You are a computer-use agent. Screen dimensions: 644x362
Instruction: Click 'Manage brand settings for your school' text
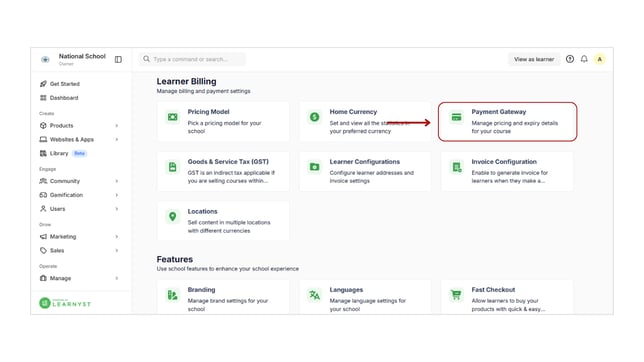[x=228, y=305]
